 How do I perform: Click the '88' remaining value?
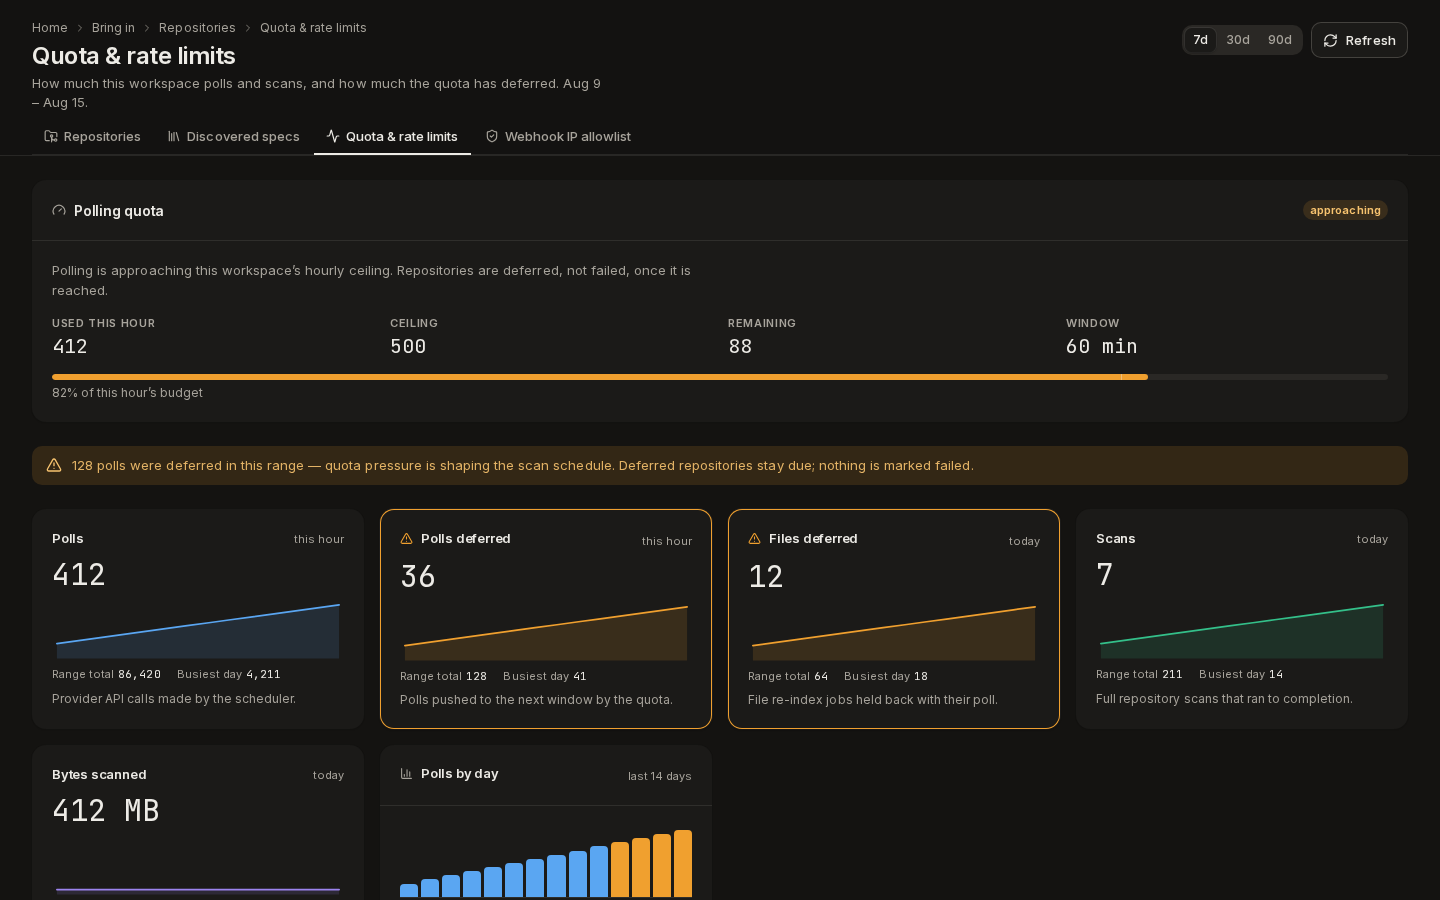(740, 346)
